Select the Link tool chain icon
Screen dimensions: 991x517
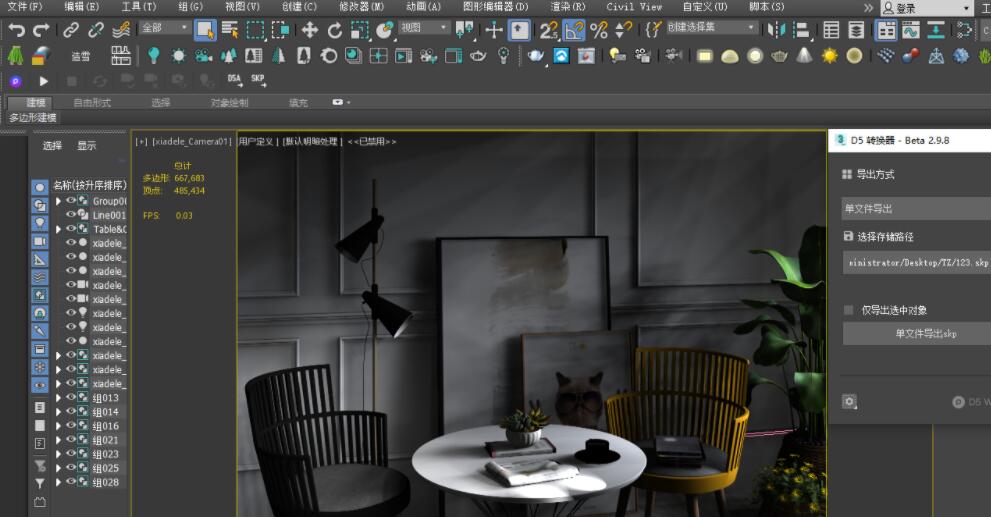[x=71, y=30]
